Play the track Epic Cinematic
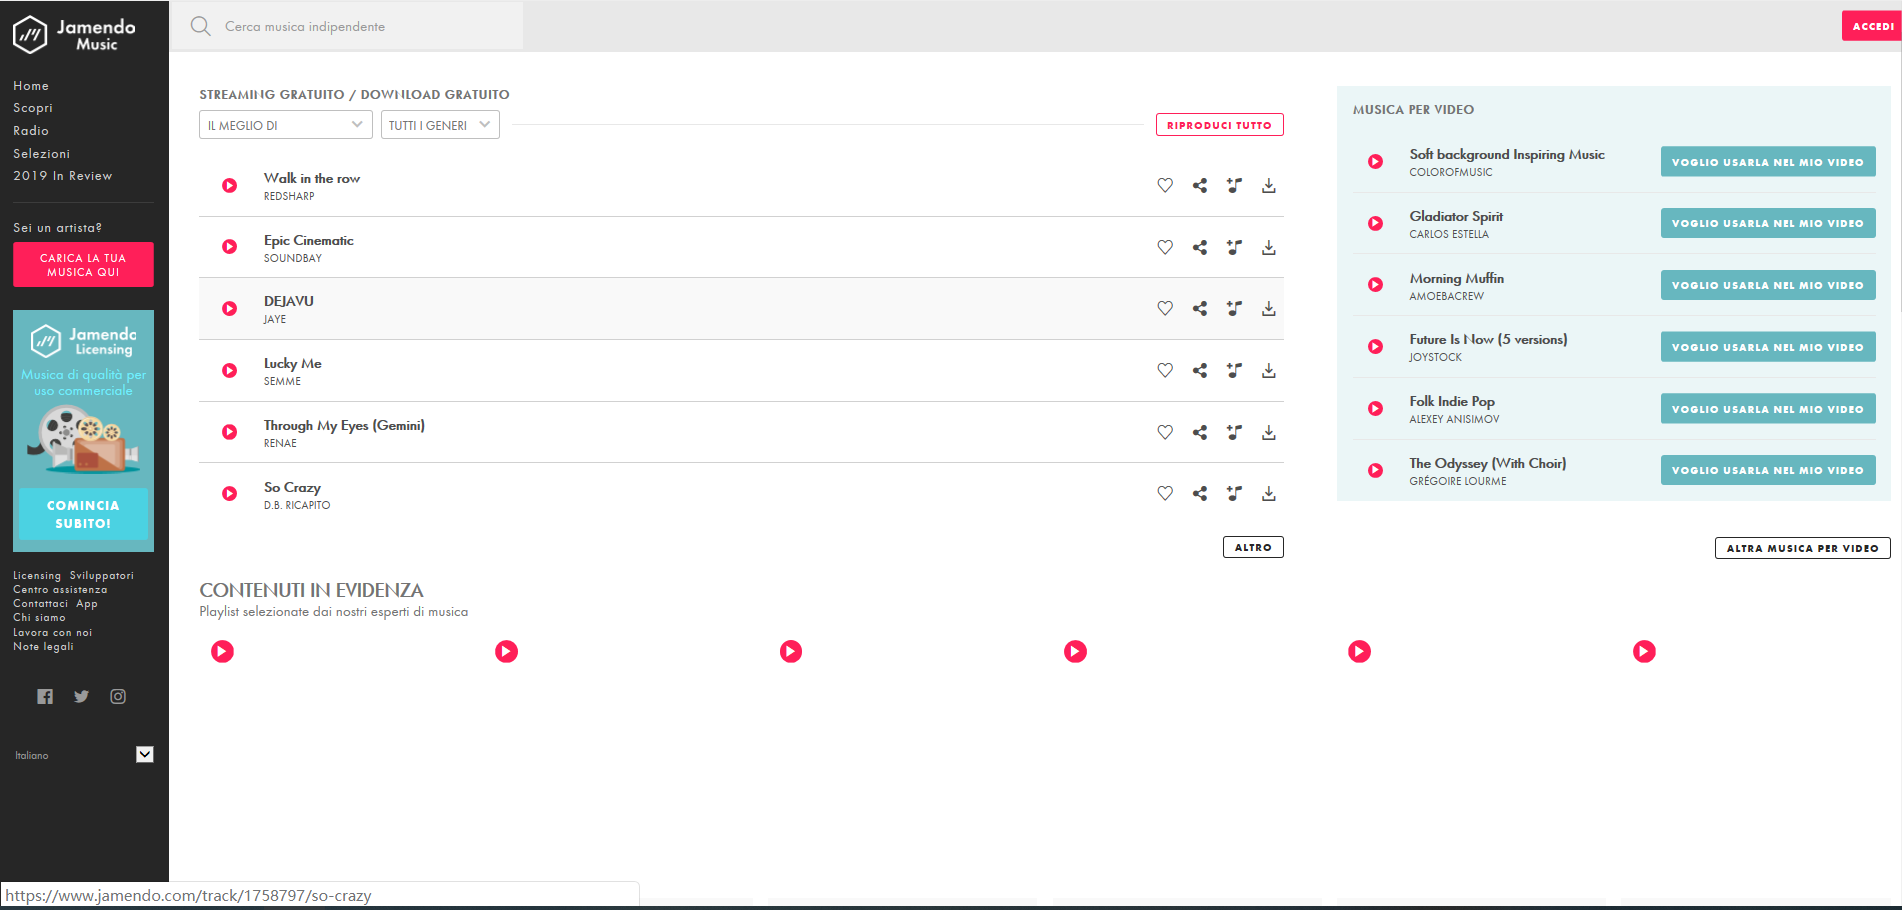Screen dimensions: 1902x910 [230, 247]
